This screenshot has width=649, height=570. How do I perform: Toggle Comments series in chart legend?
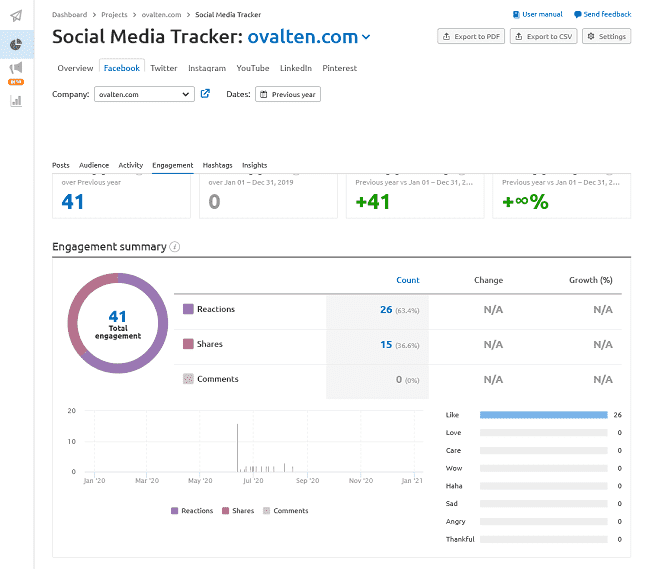click(286, 511)
